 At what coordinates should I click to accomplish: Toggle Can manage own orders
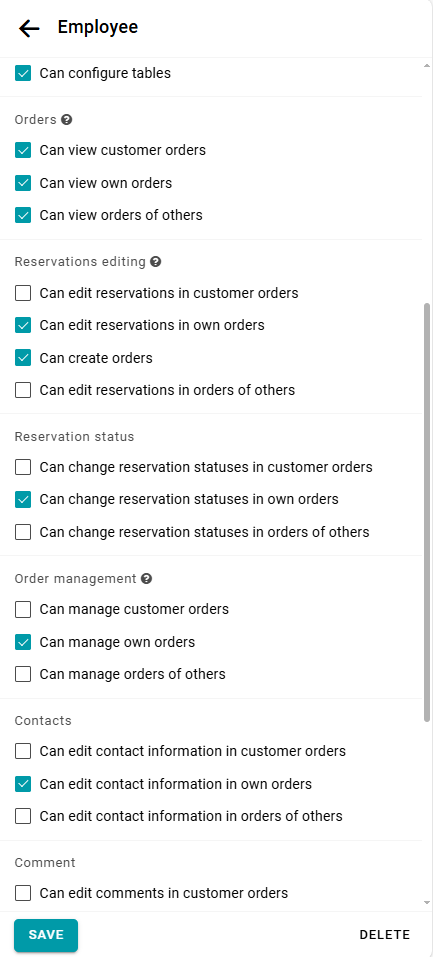[x=23, y=642]
